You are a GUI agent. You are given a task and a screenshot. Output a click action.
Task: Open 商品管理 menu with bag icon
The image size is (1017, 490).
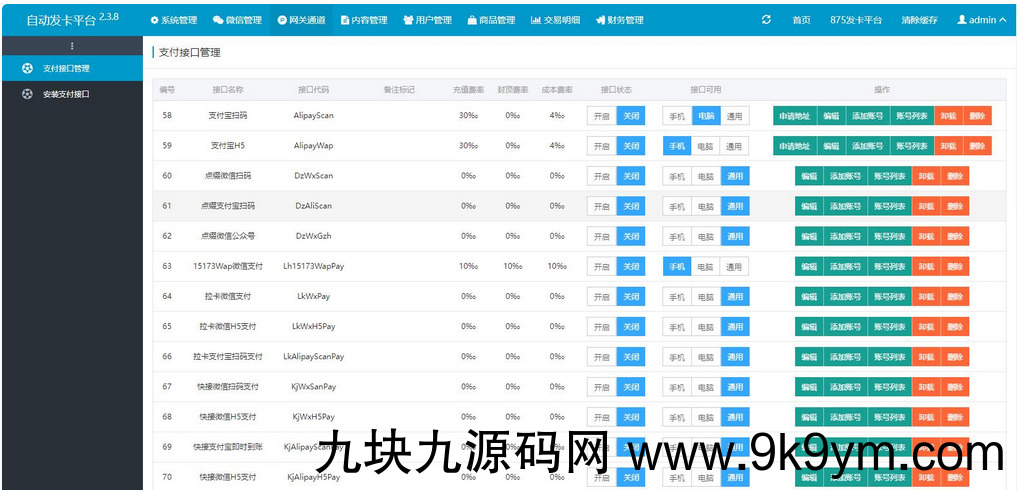pos(491,20)
